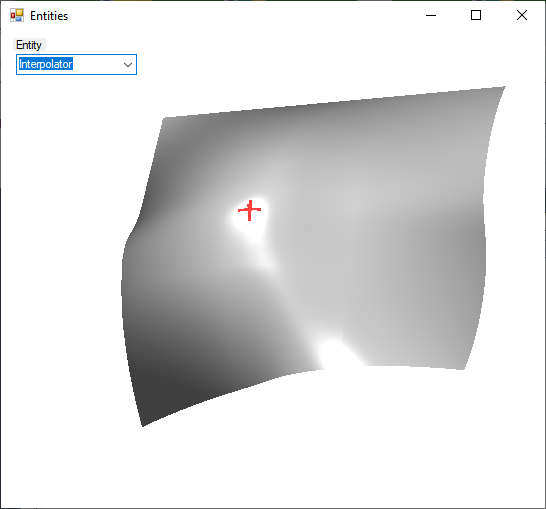Click empty white area below the surface
Viewport: 546px width, 509px height.
[313, 453]
